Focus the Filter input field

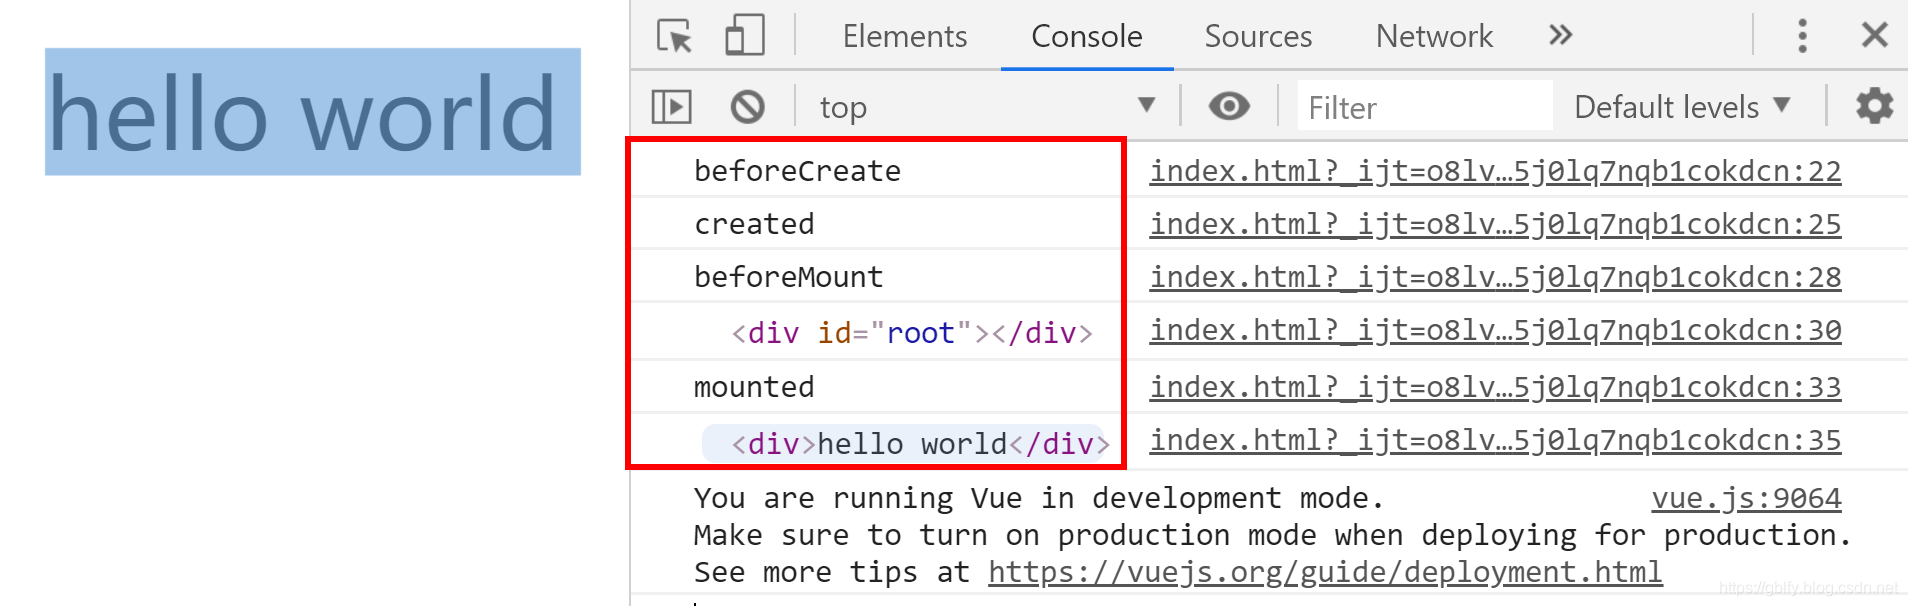1425,106
